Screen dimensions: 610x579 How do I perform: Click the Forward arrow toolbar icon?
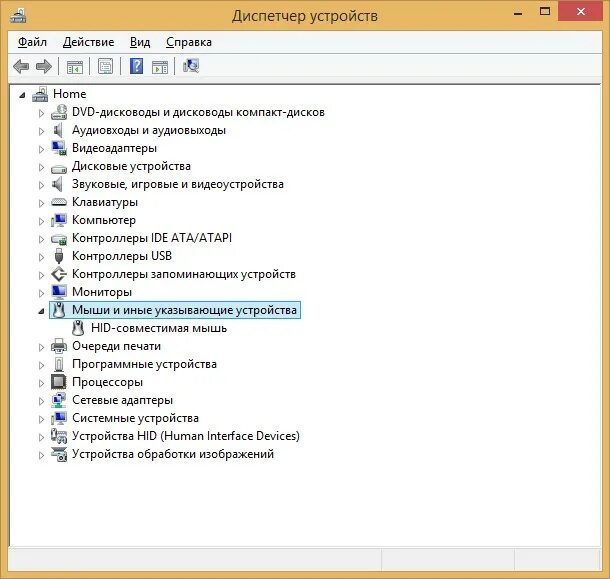(x=44, y=67)
